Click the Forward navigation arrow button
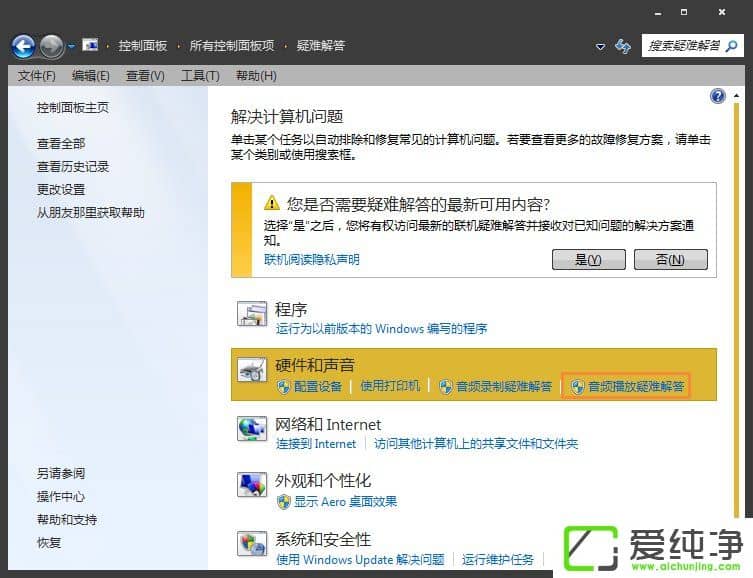 52,46
